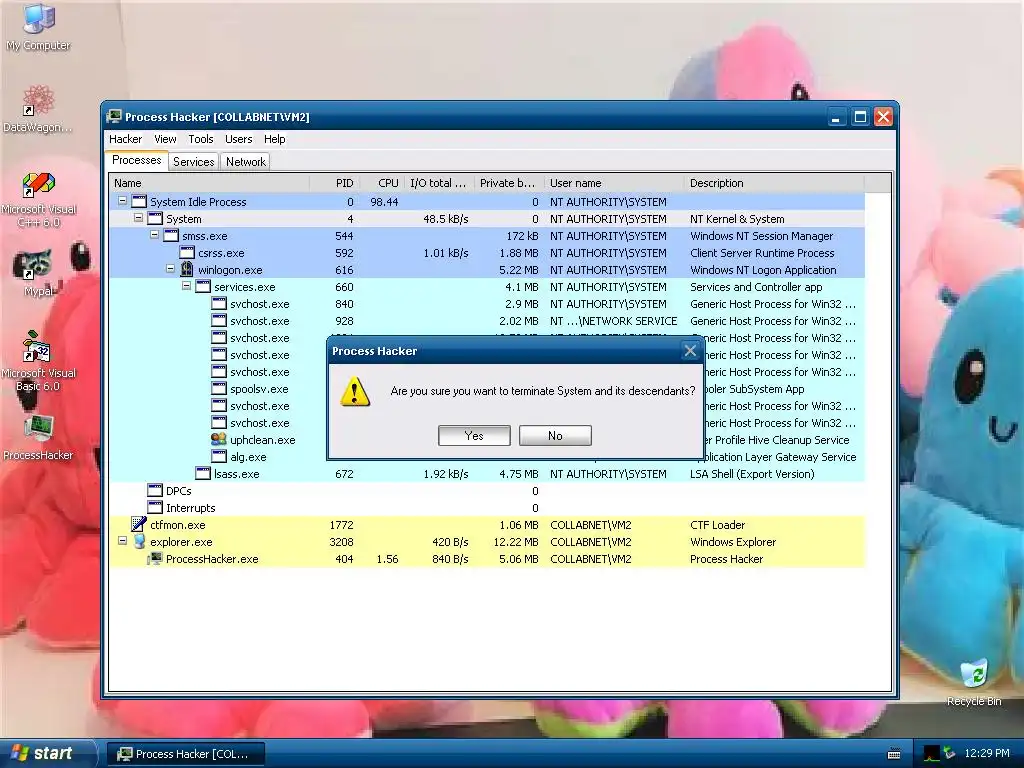Collapse the System Idle Process tree node
This screenshot has height=768, width=1024.
(x=122, y=201)
